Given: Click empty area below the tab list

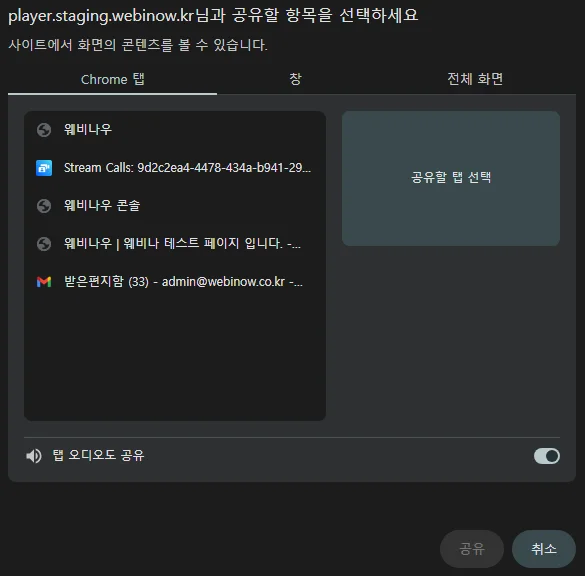Looking at the screenshot, I should [175, 360].
